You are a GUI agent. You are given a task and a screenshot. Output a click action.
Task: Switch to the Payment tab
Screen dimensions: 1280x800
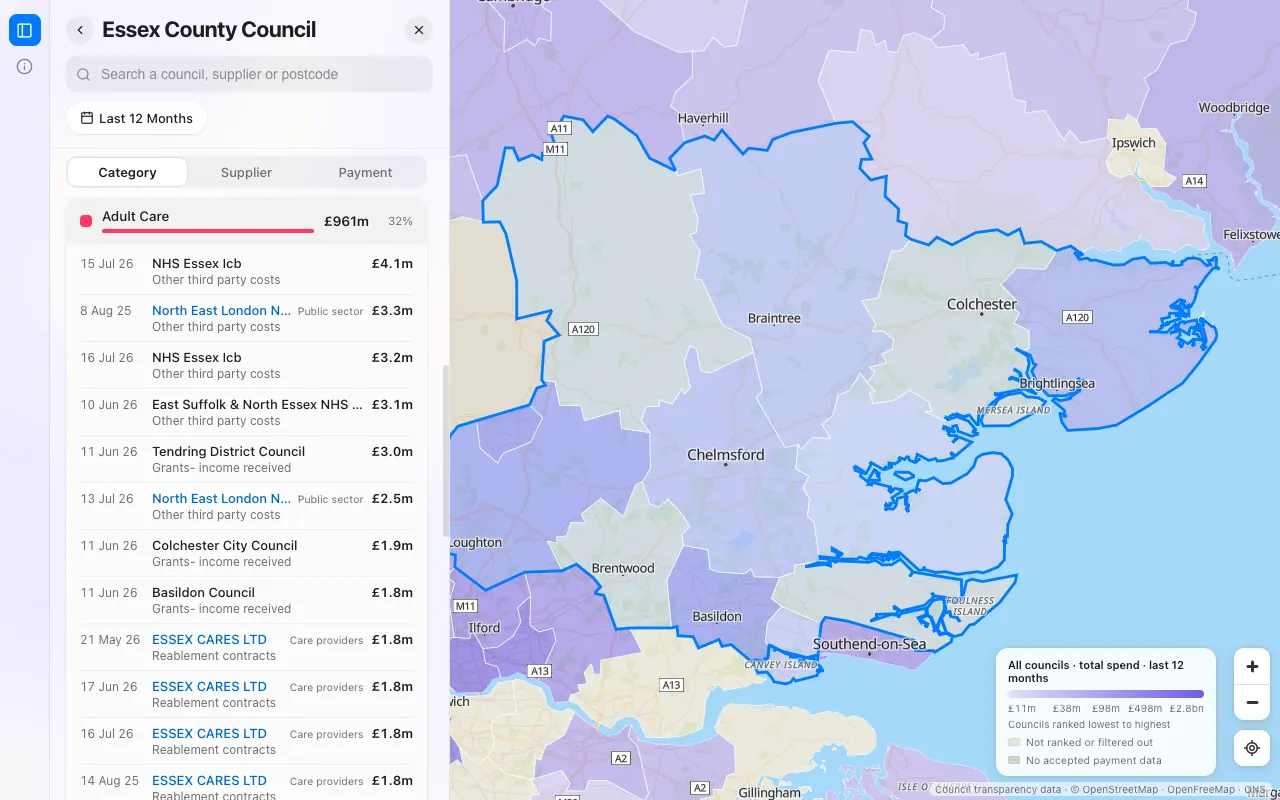(x=365, y=172)
